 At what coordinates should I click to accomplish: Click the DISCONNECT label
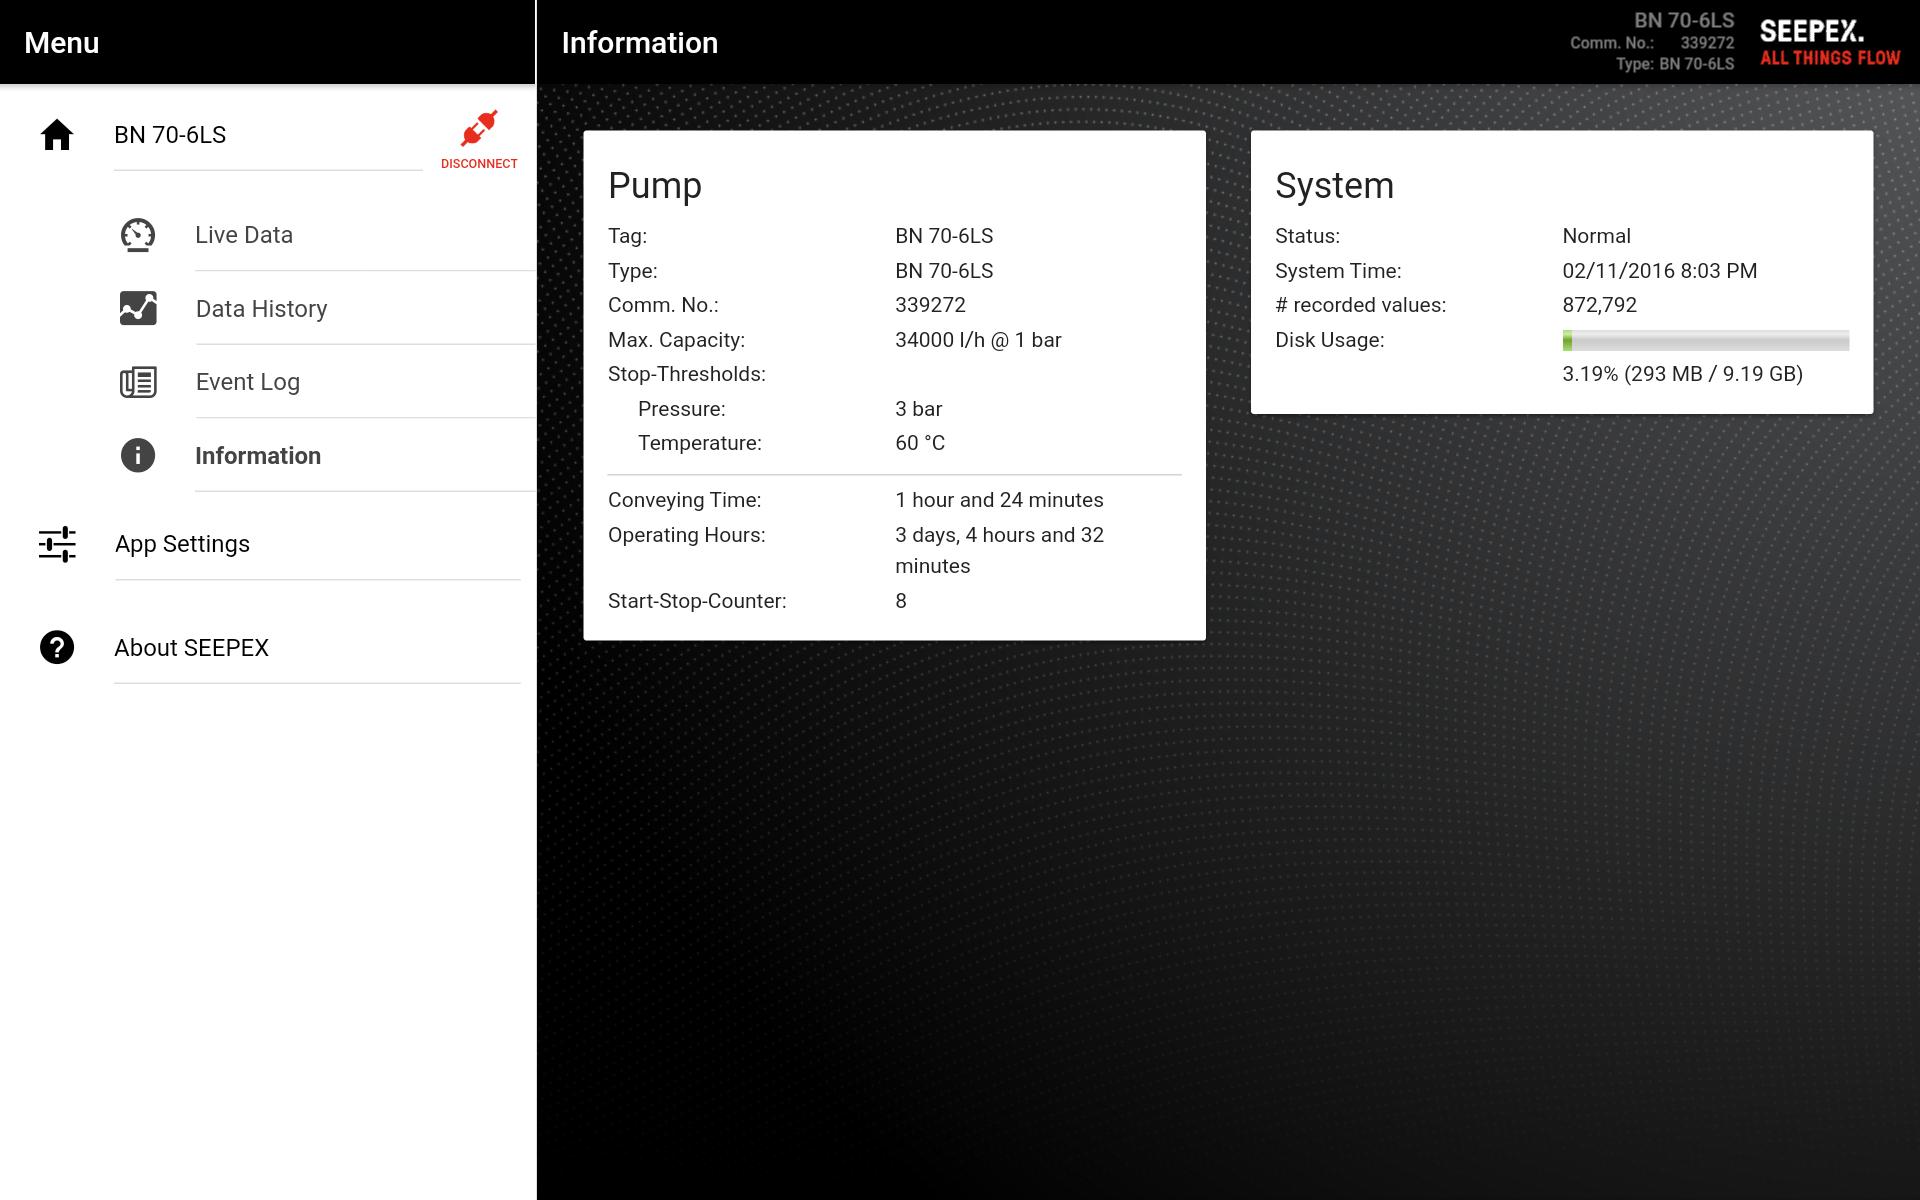click(x=479, y=164)
